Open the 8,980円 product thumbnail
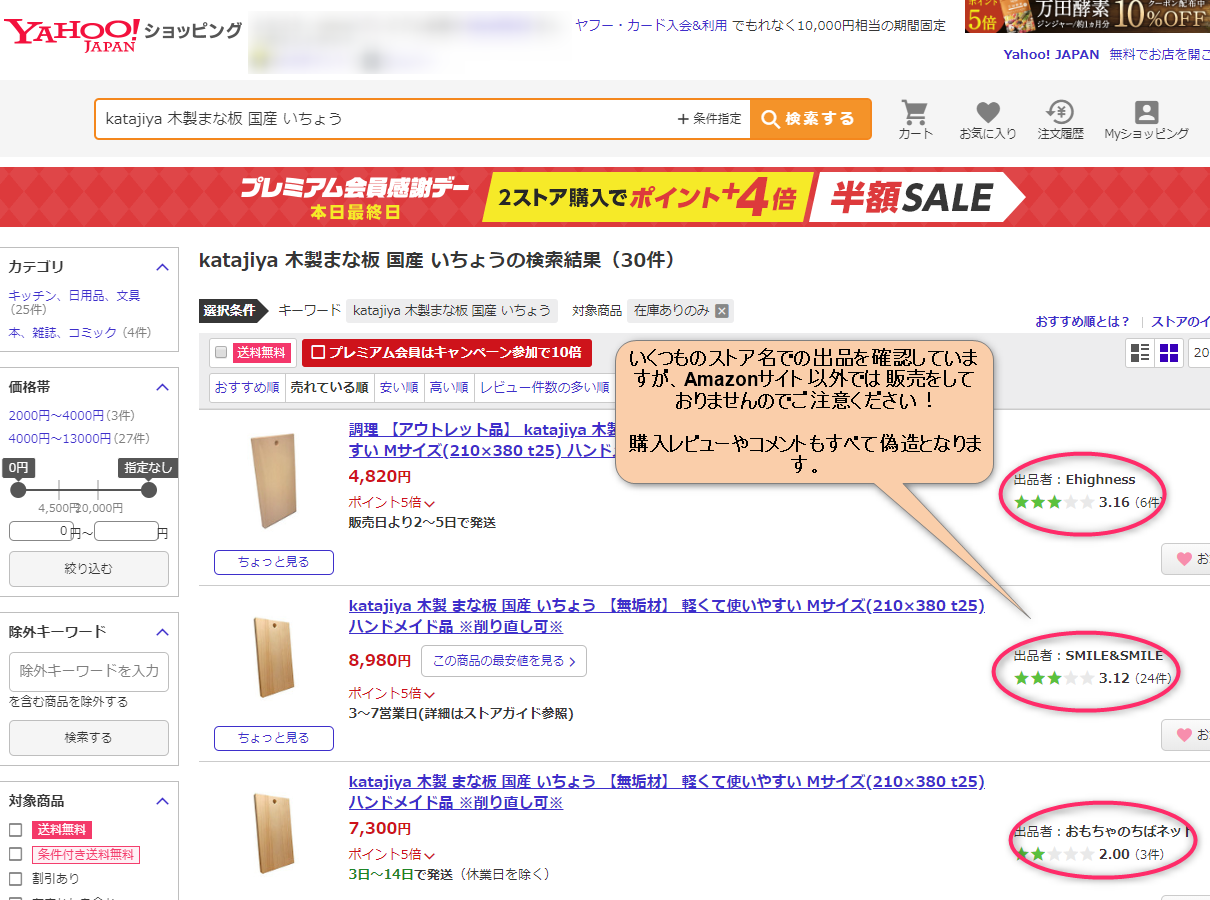Image resolution: width=1210 pixels, height=900 pixels. [x=274, y=655]
